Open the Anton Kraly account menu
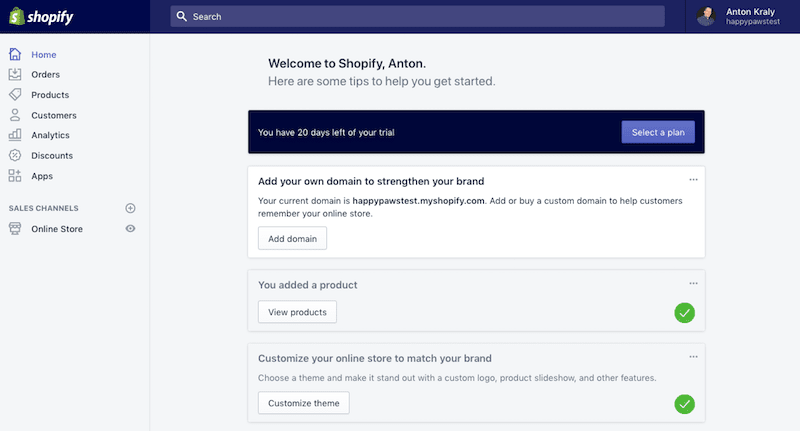800x431 pixels. 742,16
